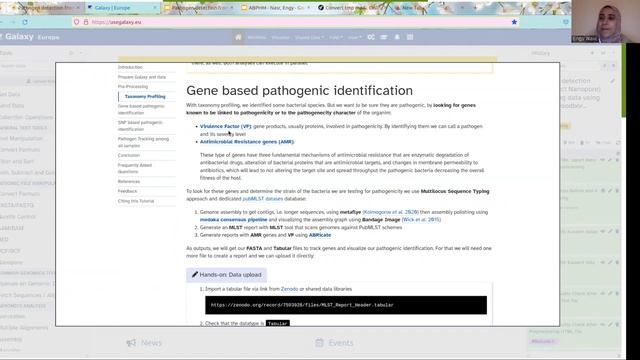The width and height of the screenshot is (640, 360).
Task: Expand Quality Control tool section
Action: [18, 217]
